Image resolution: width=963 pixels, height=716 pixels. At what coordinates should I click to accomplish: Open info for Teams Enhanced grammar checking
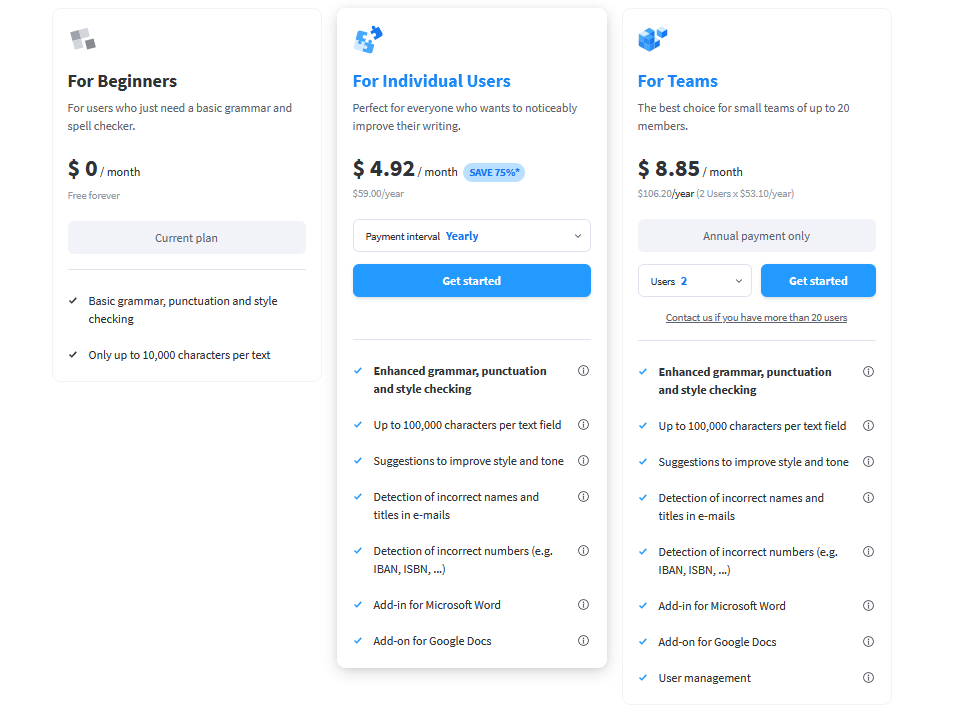point(868,372)
